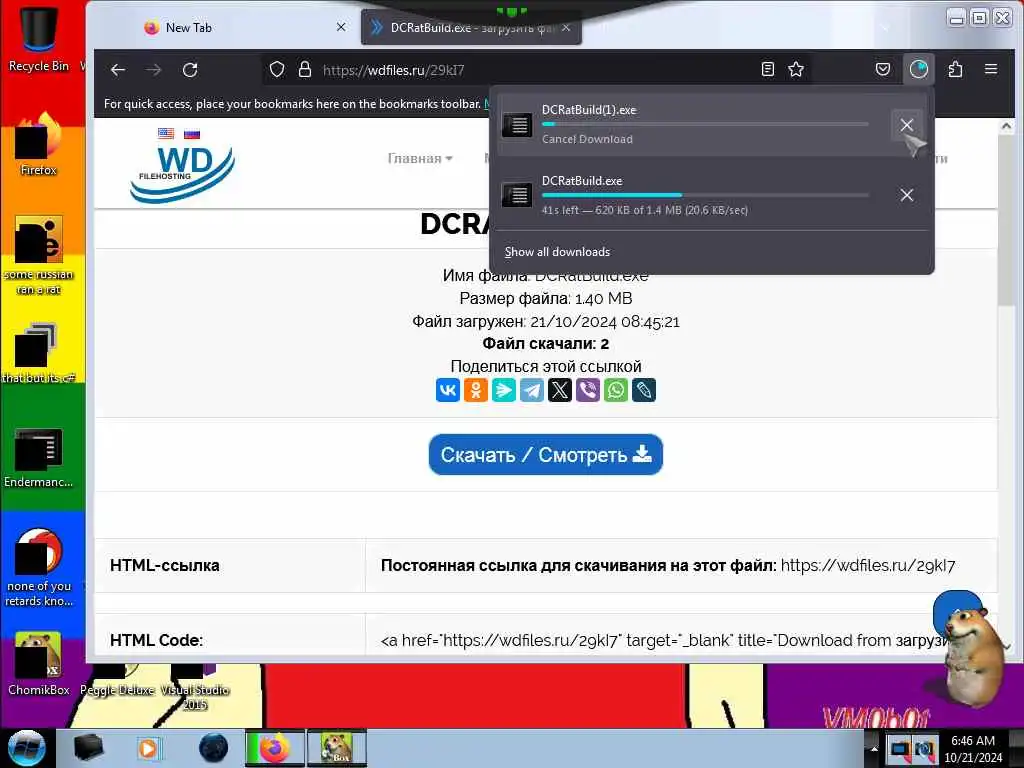Click the DCRatBuild(1).exe progress bar
This screenshot has width=1024, height=768.
pos(705,124)
